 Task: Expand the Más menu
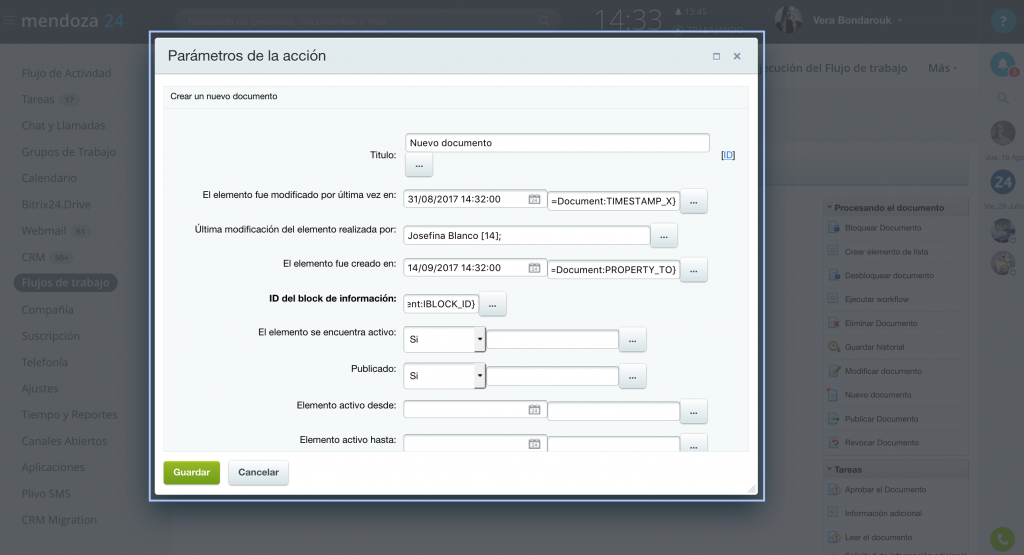[942, 68]
